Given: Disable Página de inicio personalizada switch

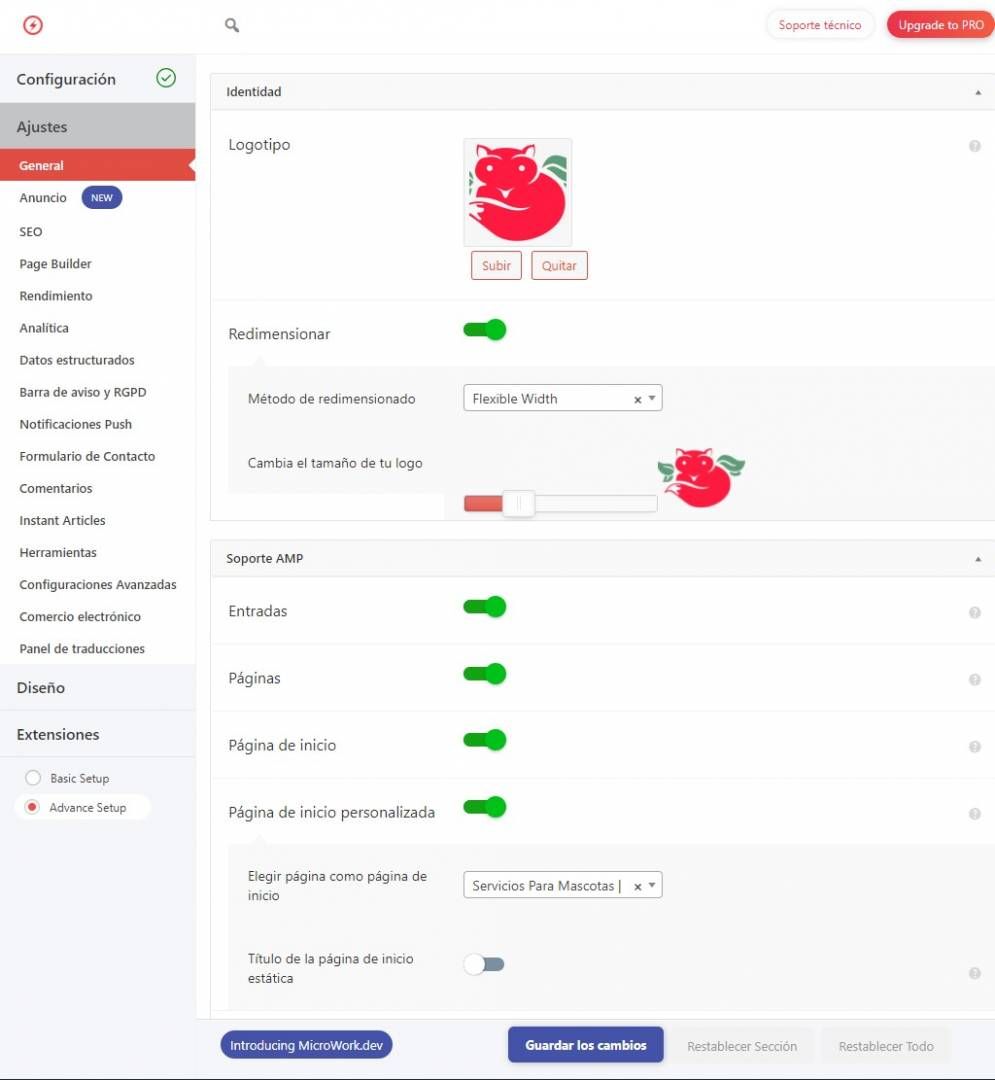Looking at the screenshot, I should [485, 807].
